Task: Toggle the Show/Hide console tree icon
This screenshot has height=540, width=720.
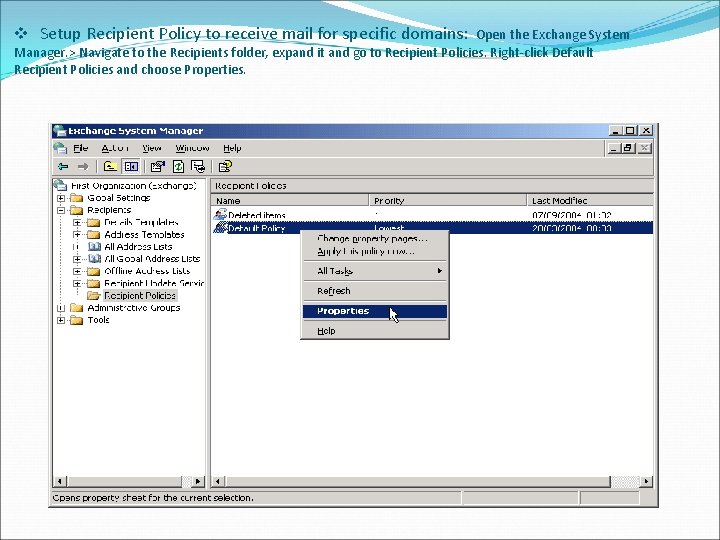Action: [131, 166]
